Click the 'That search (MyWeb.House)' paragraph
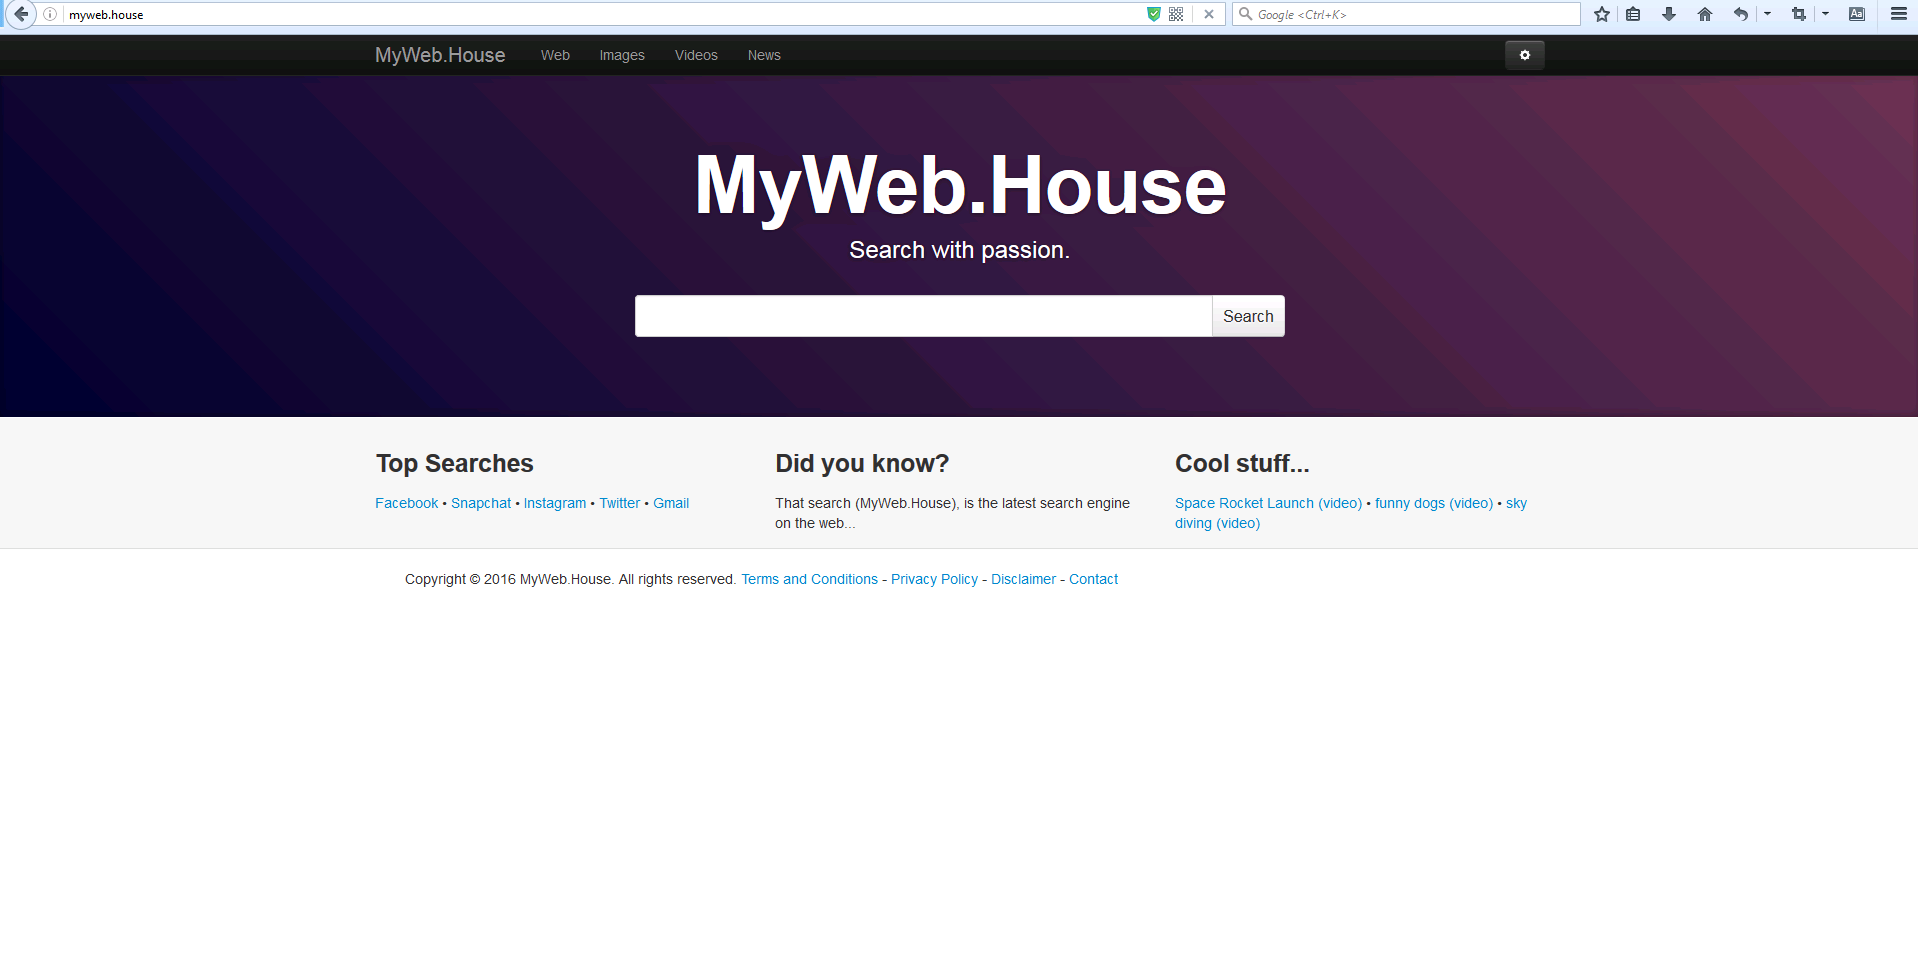Screen dimensions: 1918x977 [952, 513]
